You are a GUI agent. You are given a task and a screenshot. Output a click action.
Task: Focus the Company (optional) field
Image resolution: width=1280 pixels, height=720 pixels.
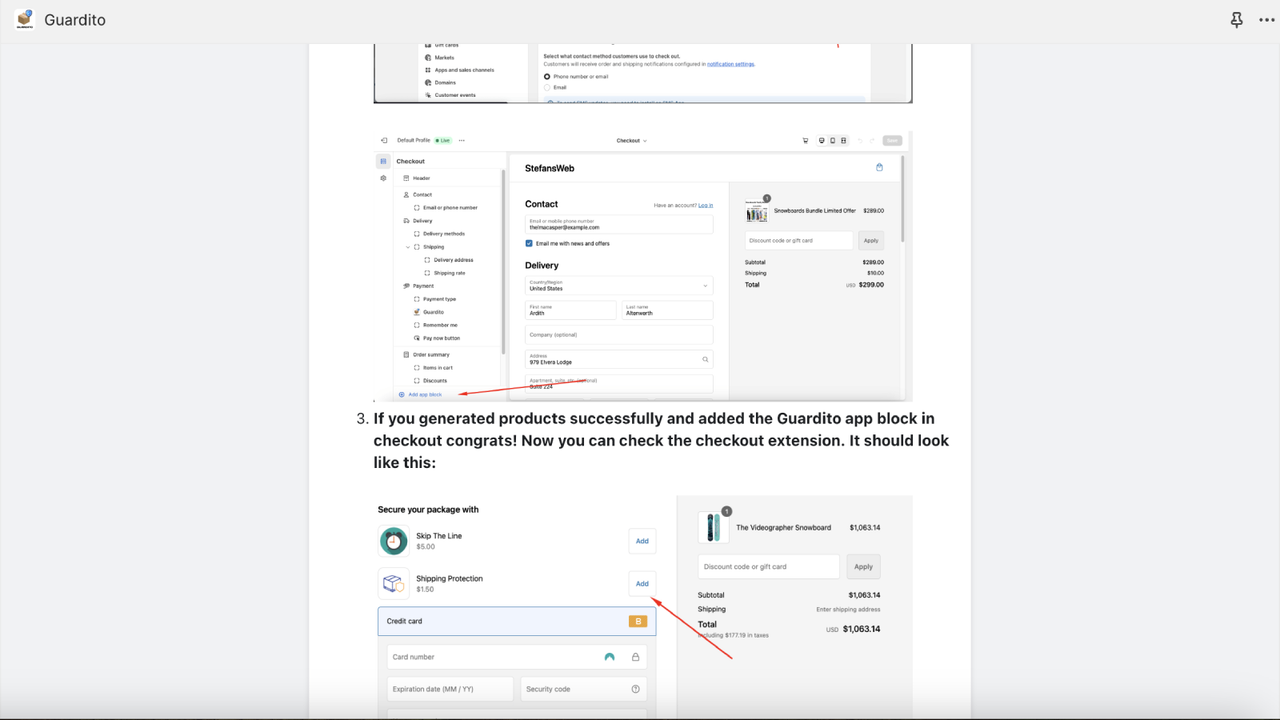click(619, 334)
